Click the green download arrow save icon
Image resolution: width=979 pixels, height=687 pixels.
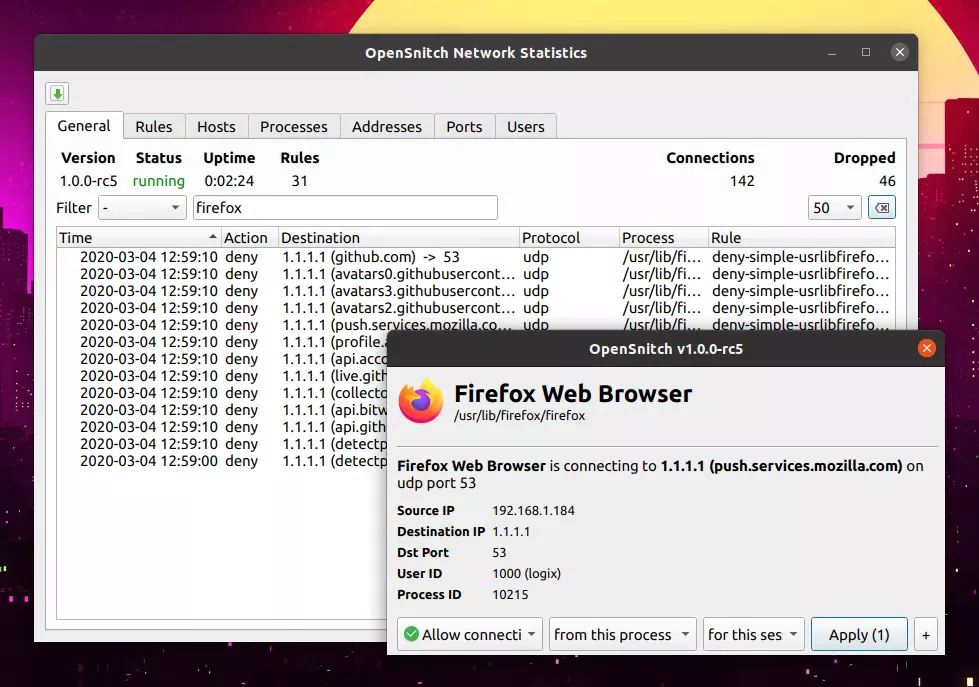[x=57, y=94]
